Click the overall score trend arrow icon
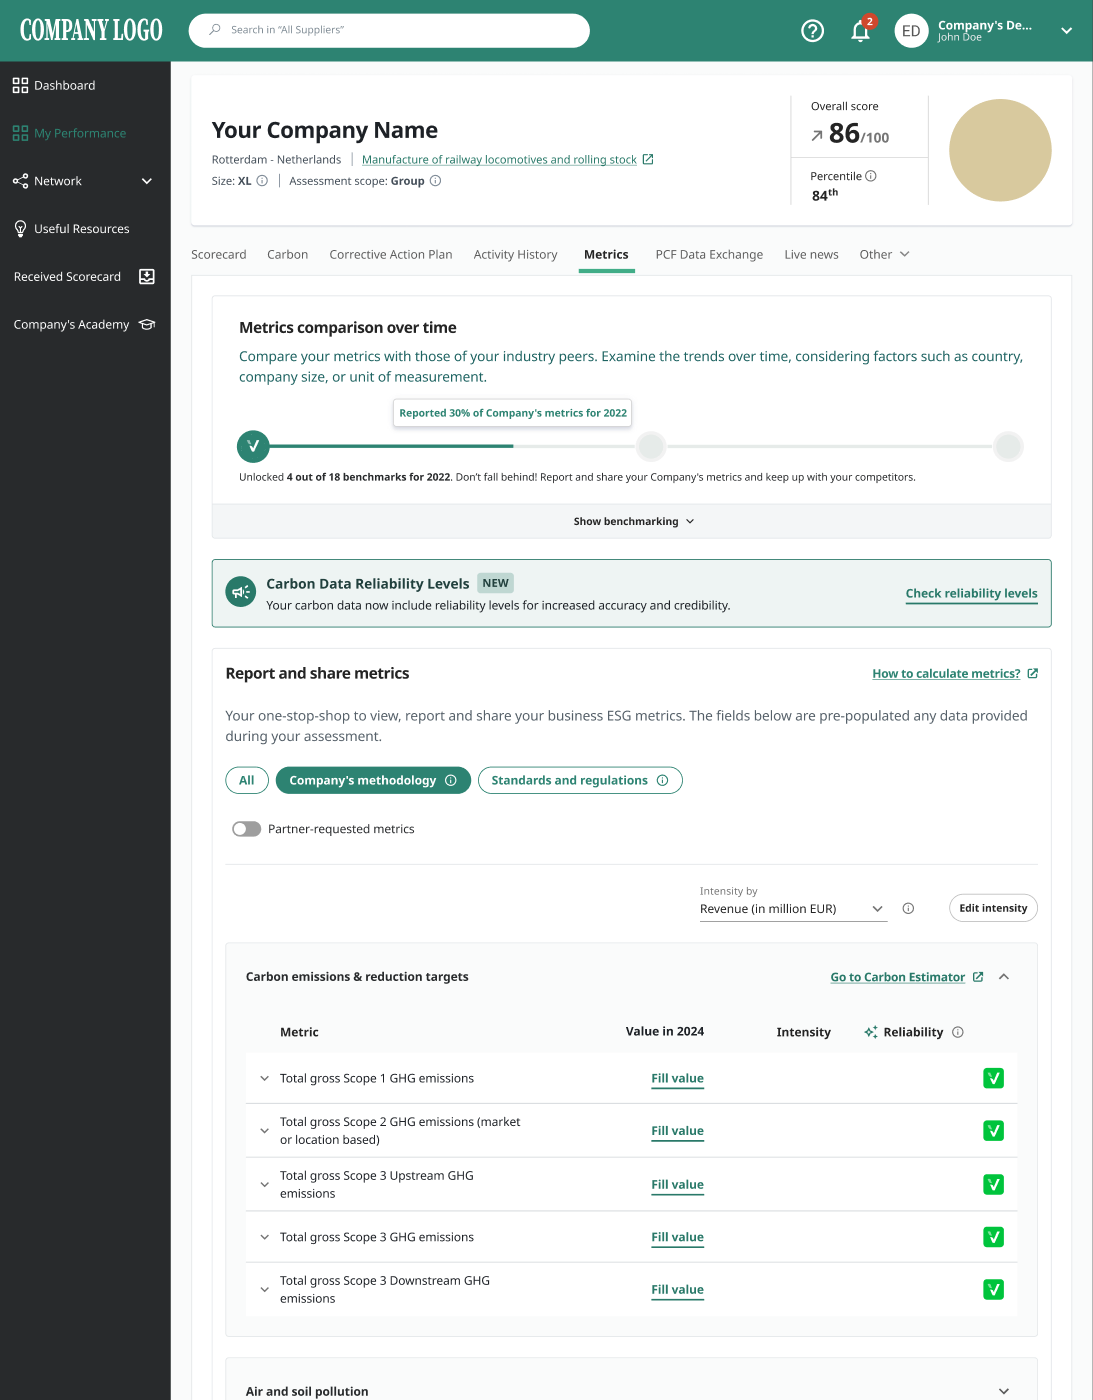Viewport: 1093px width, 1400px height. tap(817, 135)
